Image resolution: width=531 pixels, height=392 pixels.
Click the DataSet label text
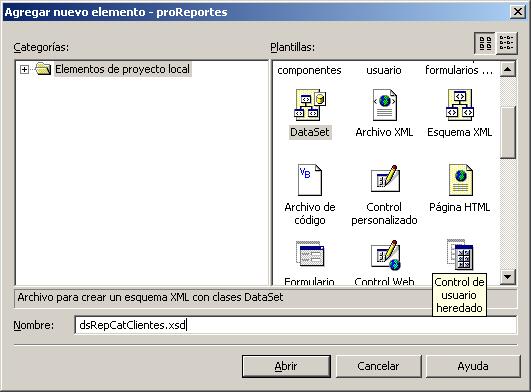310,132
